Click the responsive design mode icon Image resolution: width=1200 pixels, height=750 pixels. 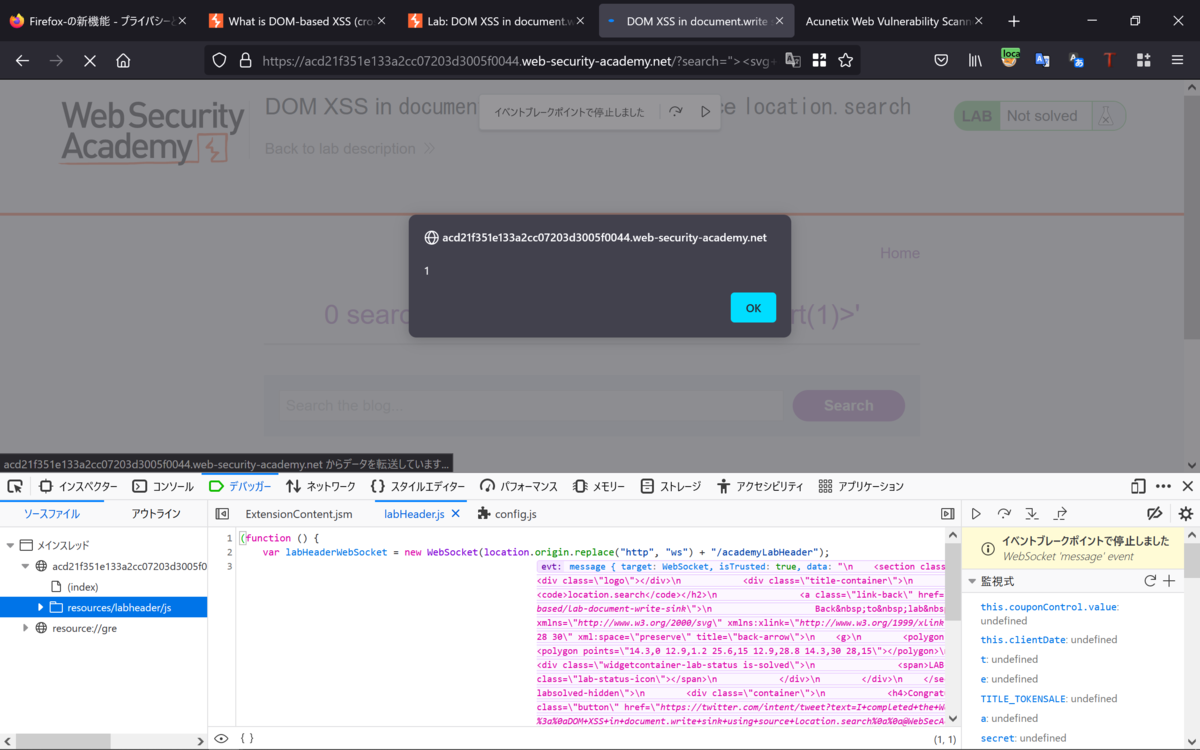[x=1138, y=486]
